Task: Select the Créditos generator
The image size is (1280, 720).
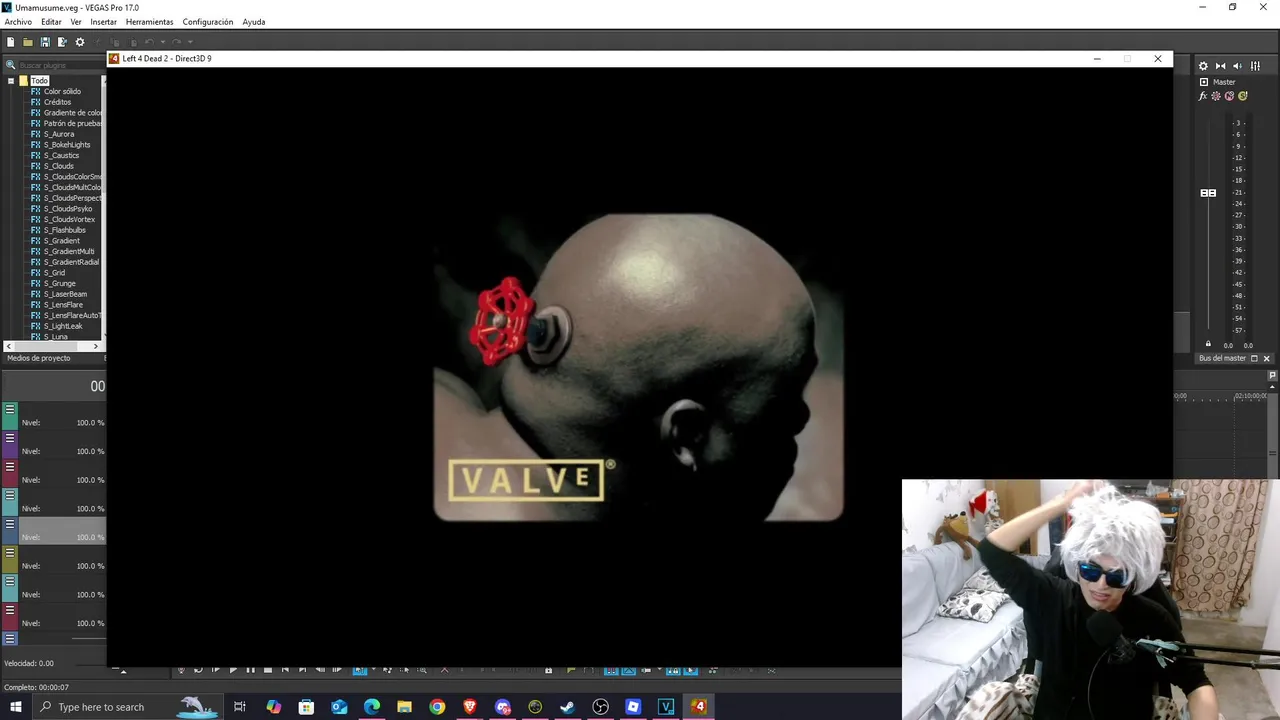Action: pyautogui.click(x=57, y=102)
